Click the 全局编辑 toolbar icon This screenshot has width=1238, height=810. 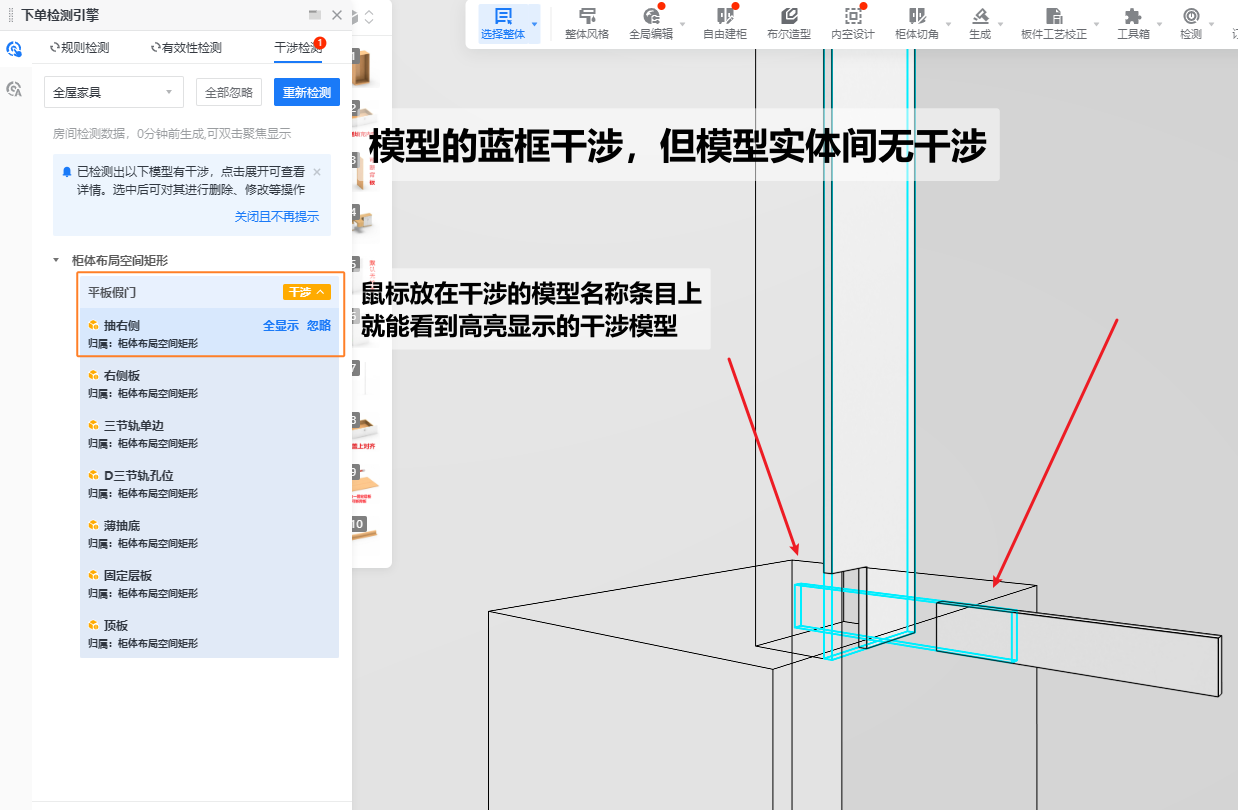[x=651, y=23]
